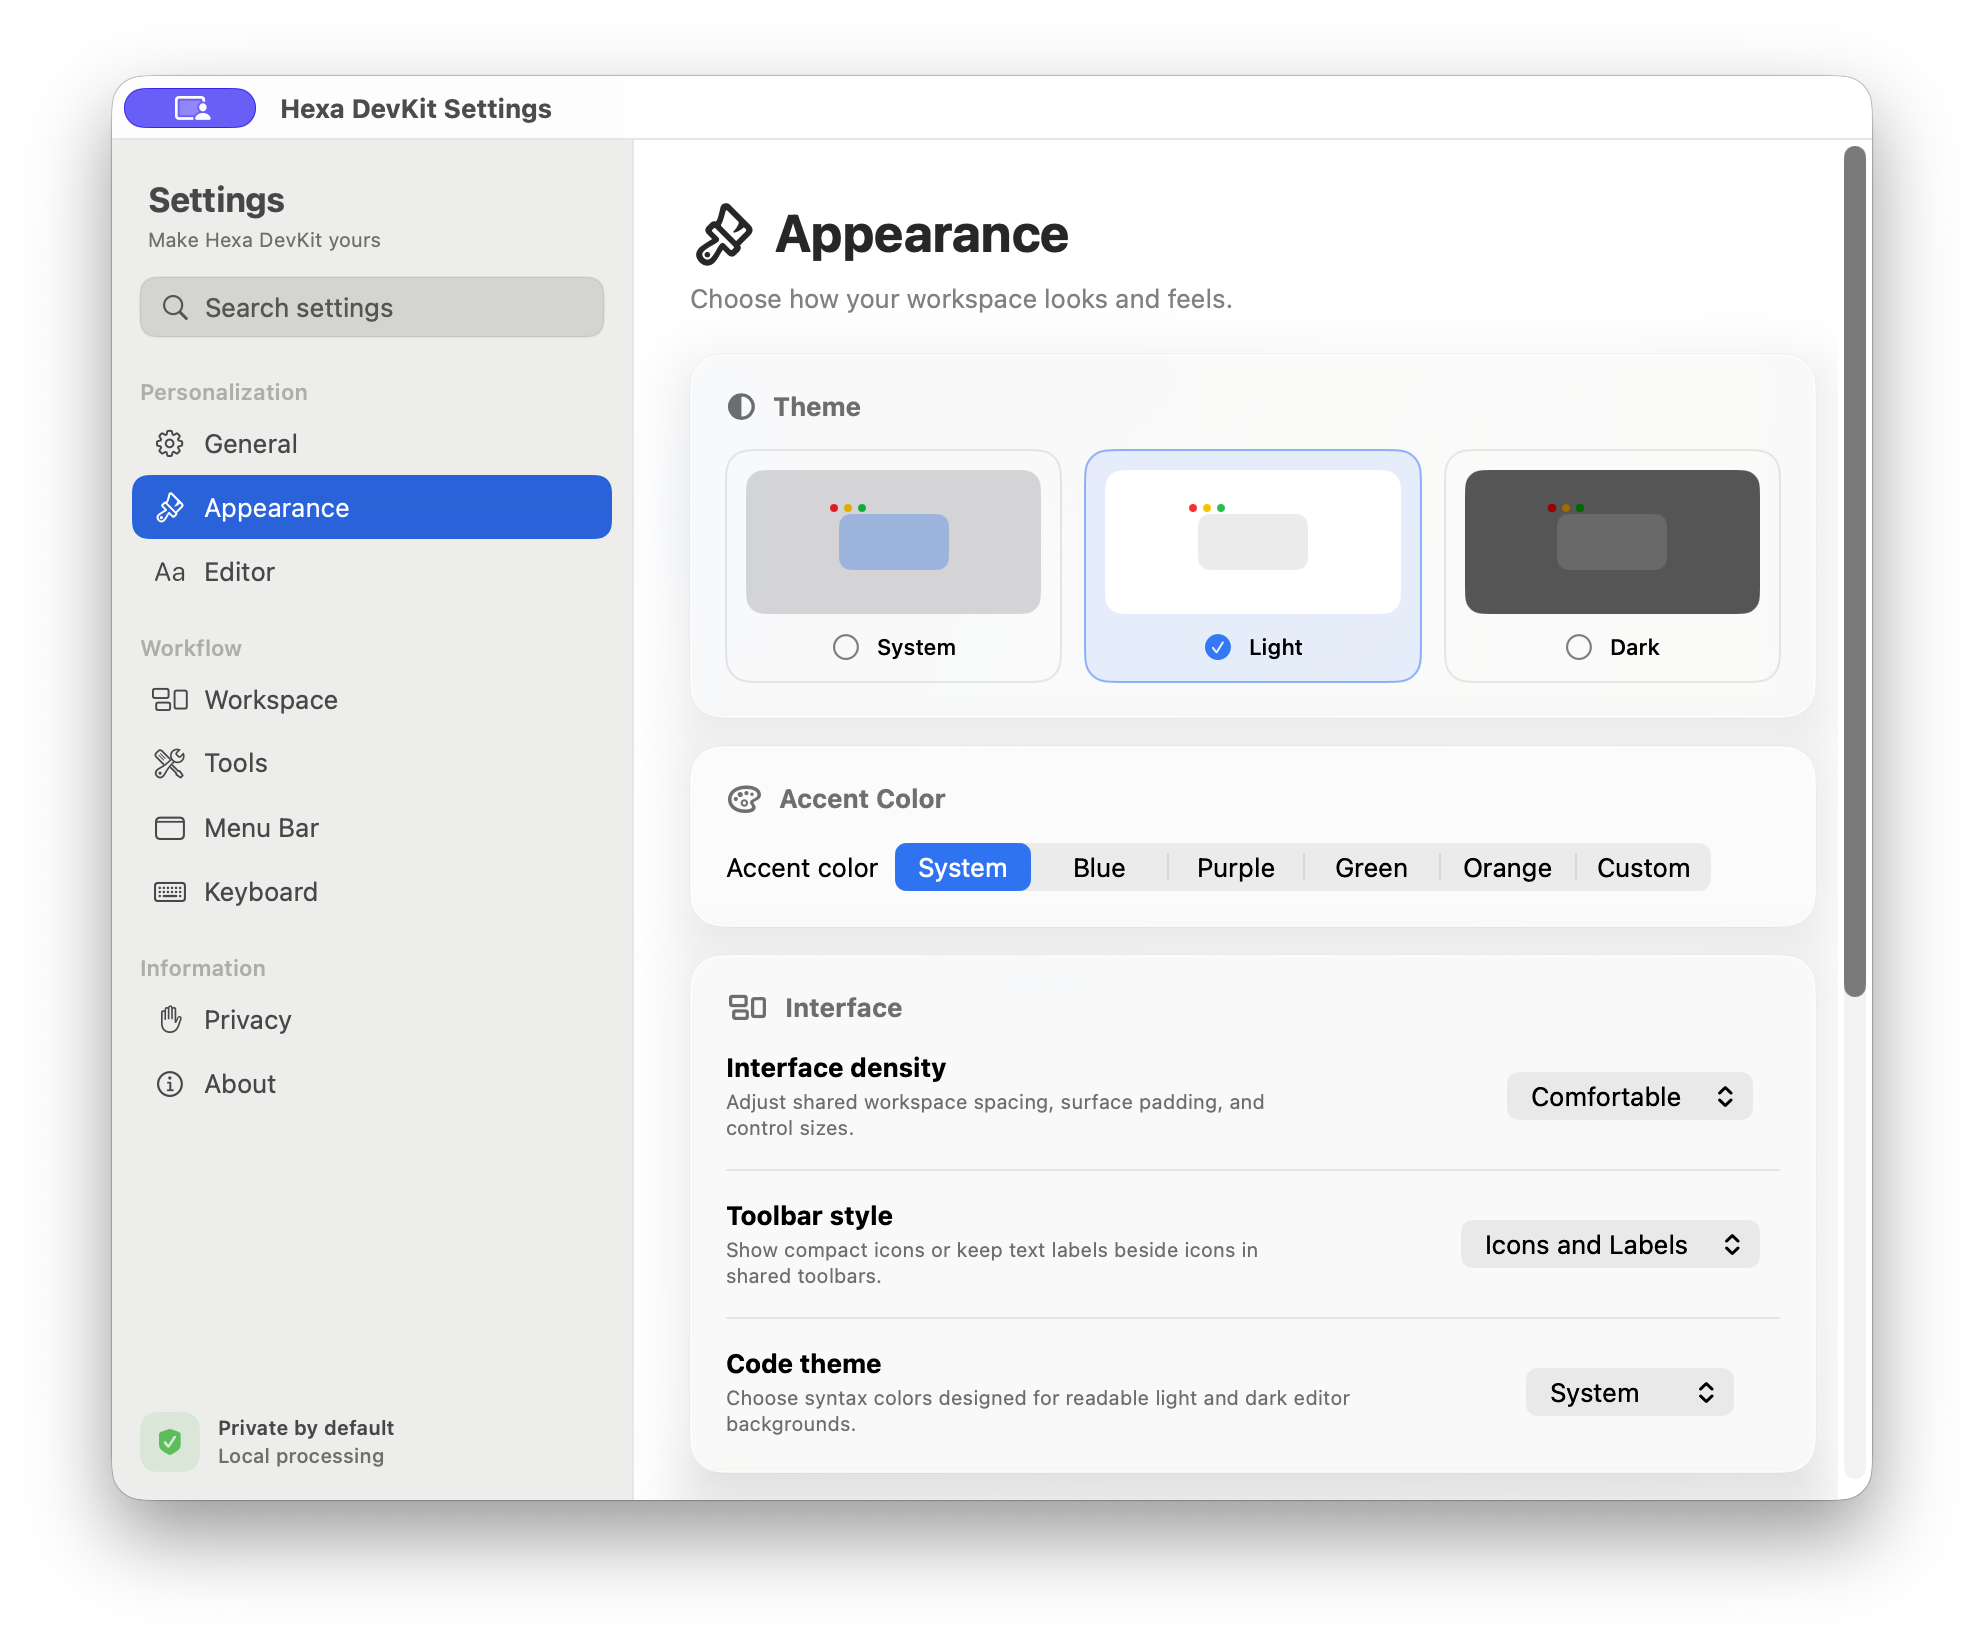This screenshot has width=1984, height=1648.
Task: Click the large paintbrush icon beside Appearance heading
Action: pos(724,235)
